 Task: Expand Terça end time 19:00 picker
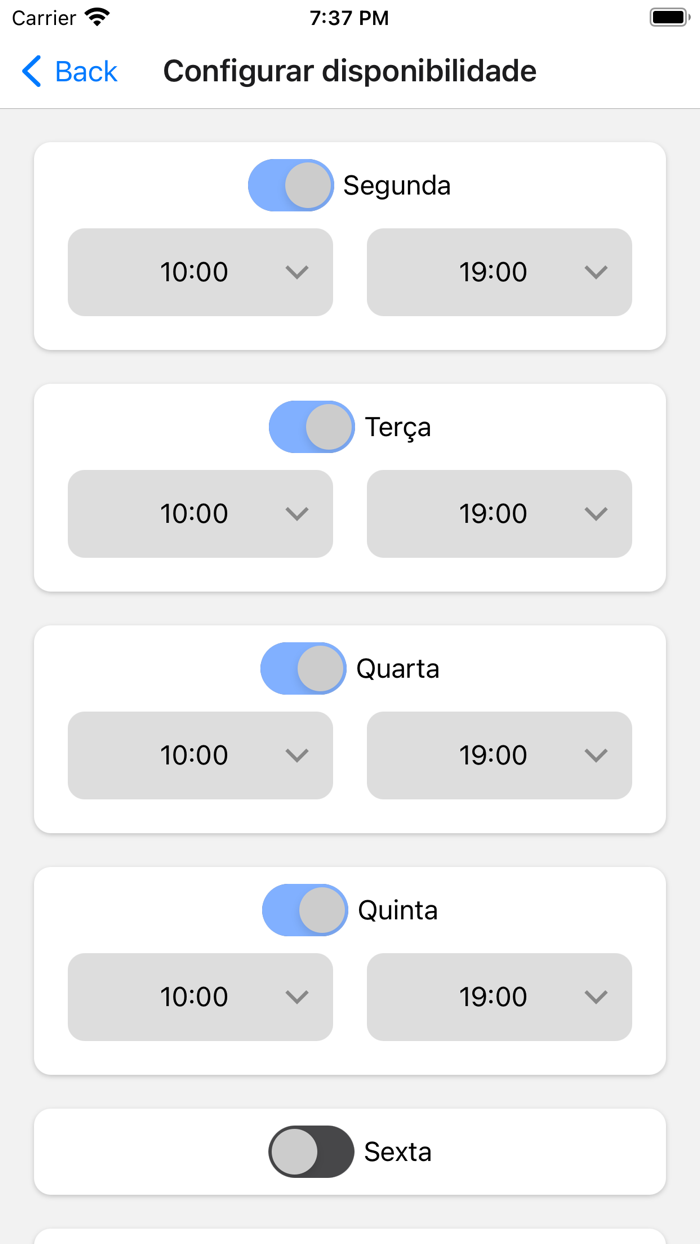click(499, 514)
